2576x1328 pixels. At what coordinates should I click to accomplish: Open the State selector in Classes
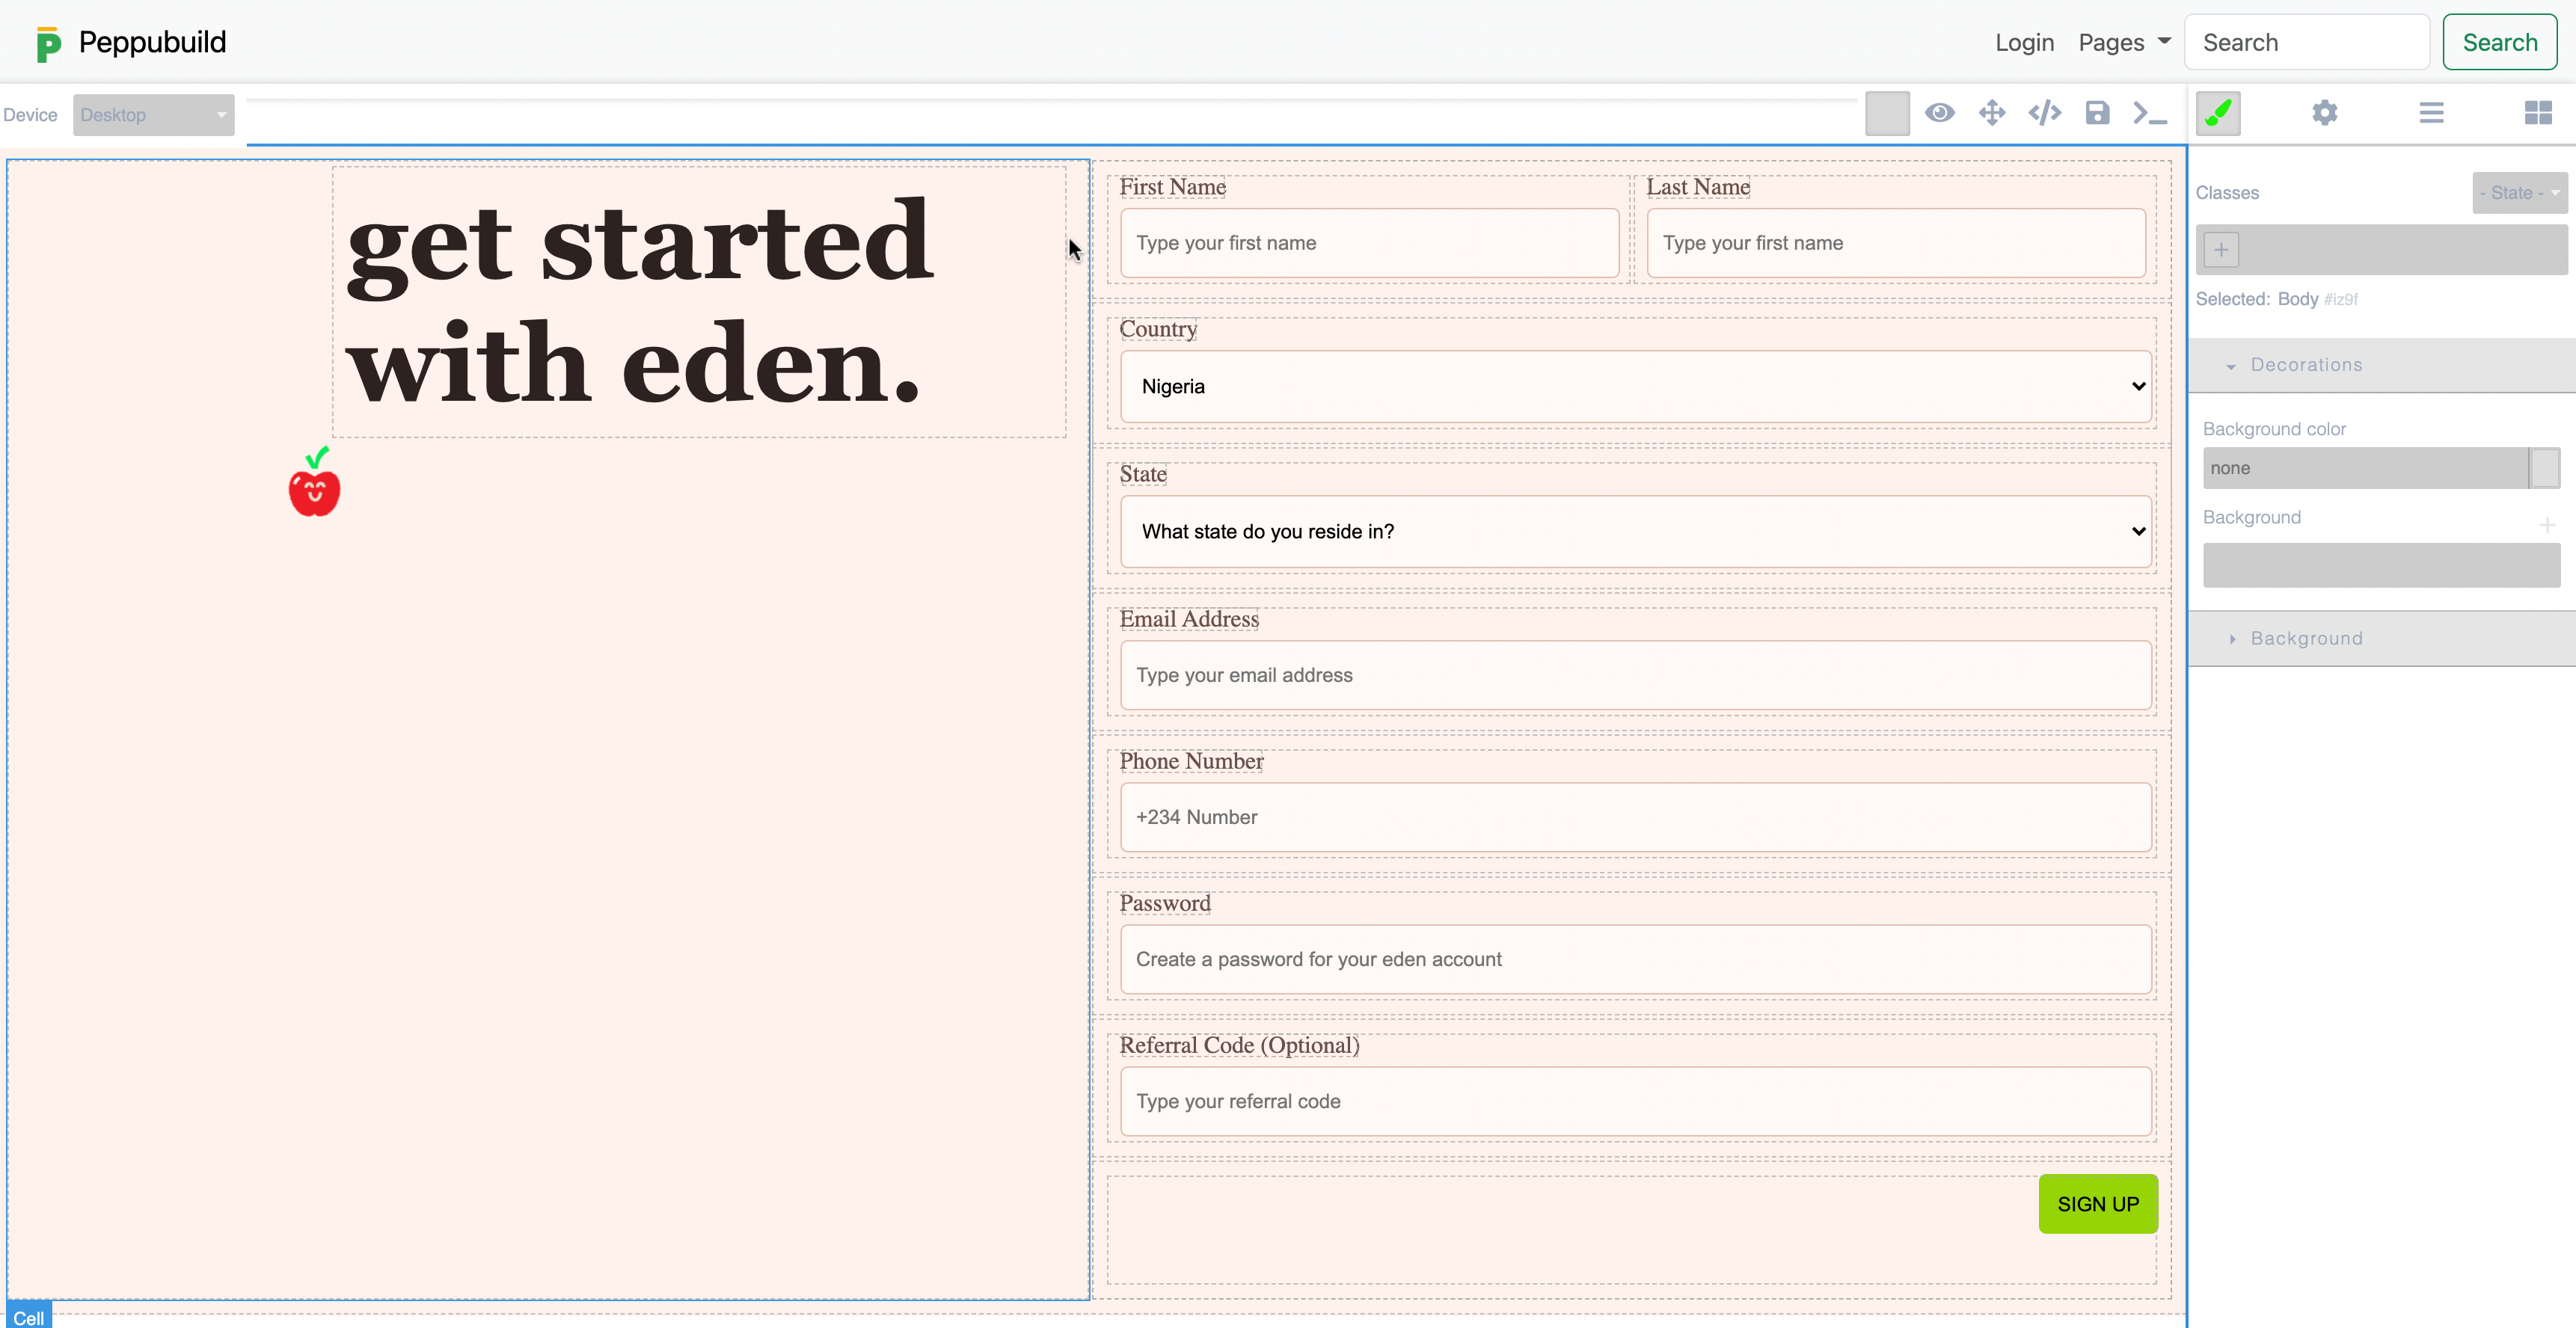(2519, 193)
